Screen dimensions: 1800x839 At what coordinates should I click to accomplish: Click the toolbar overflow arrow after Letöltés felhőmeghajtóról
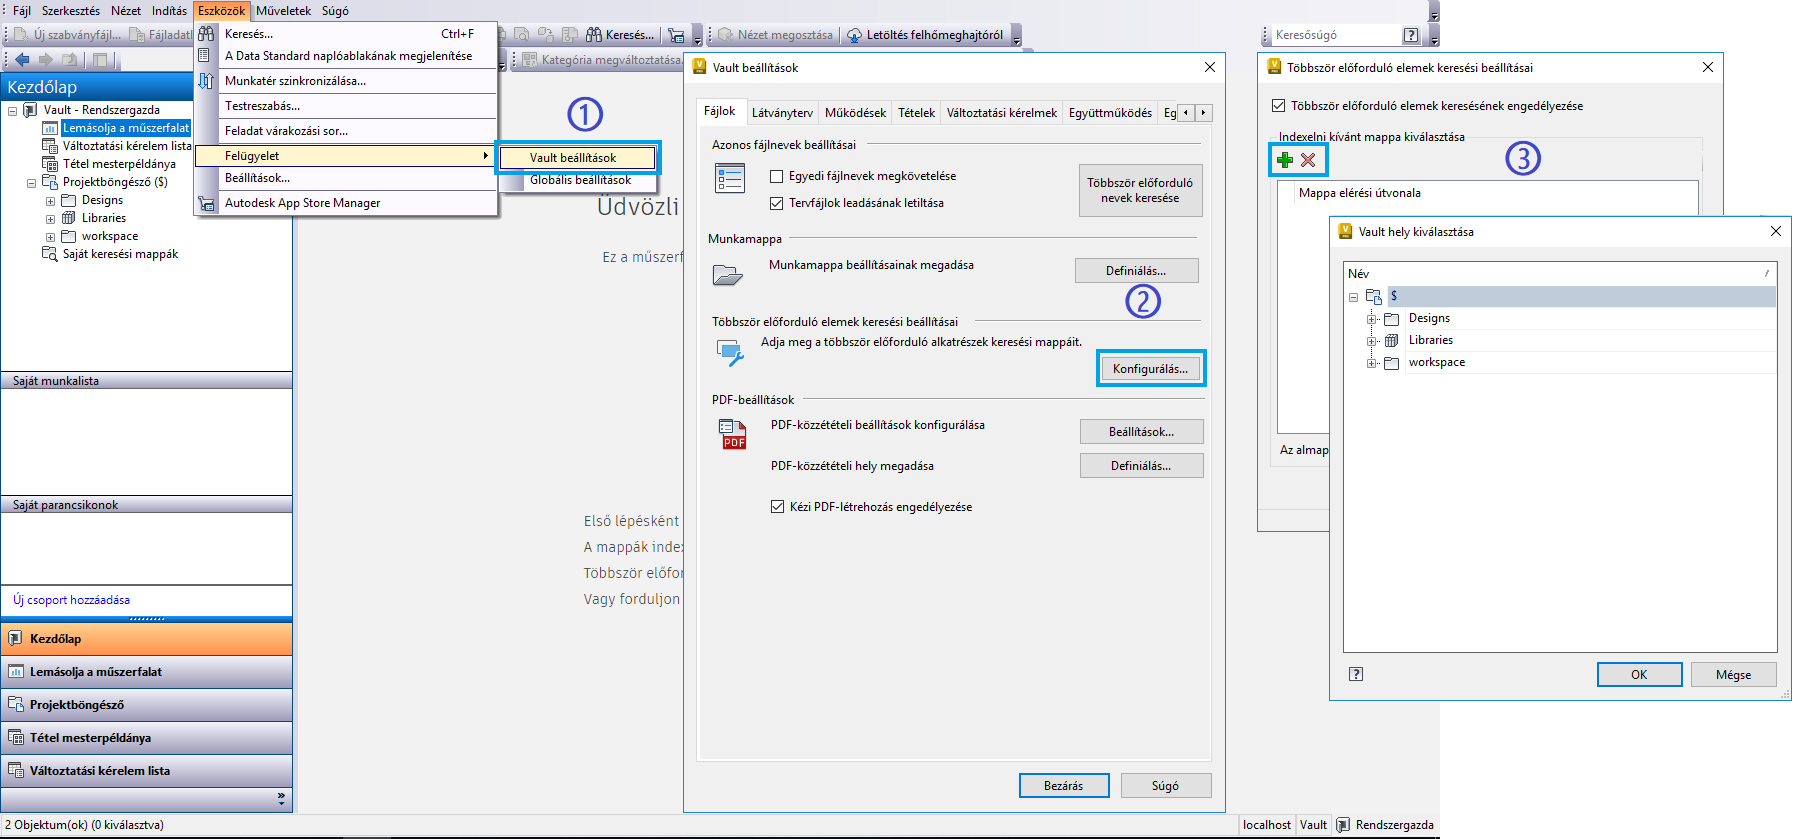pyautogui.click(x=1016, y=37)
